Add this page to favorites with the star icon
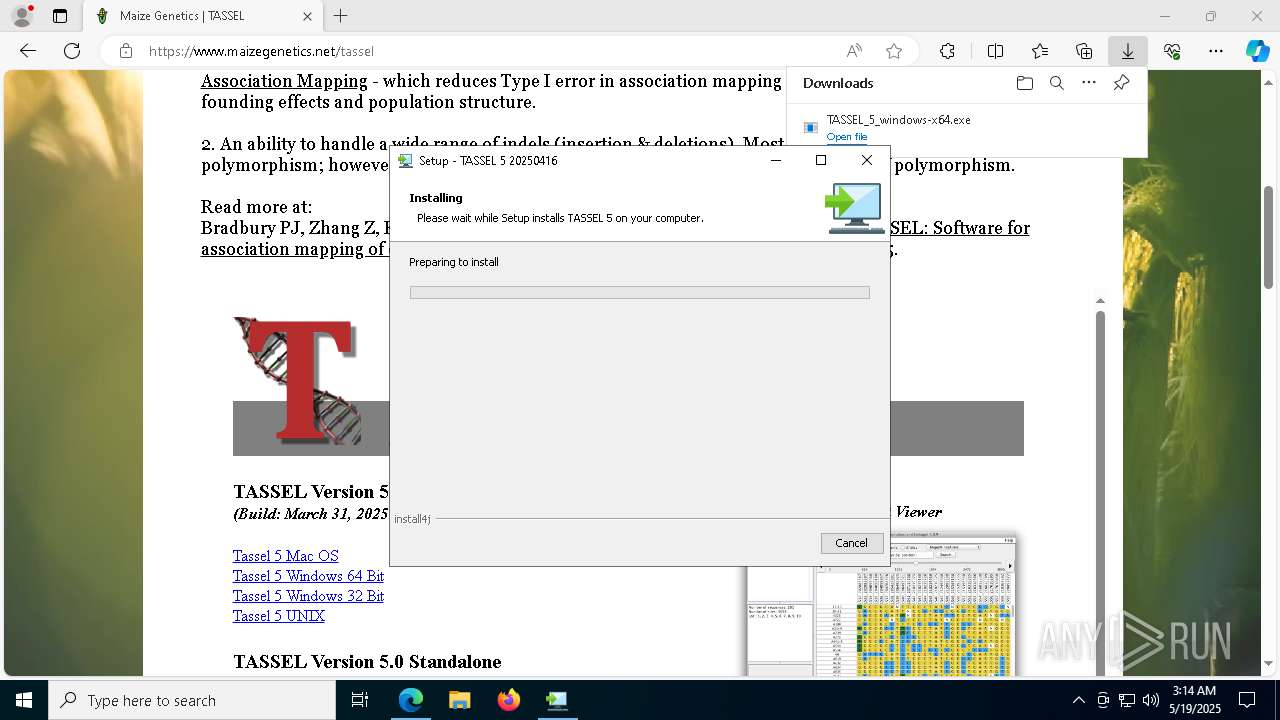The width and height of the screenshot is (1280, 720). [x=894, y=51]
